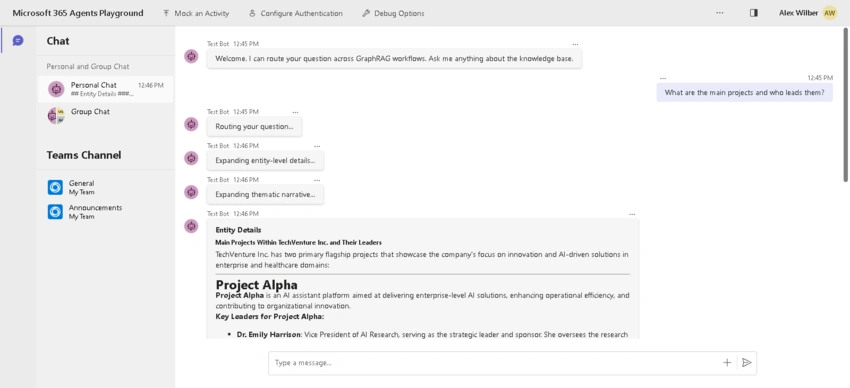Click the Personal Chat bot avatar
The height and width of the screenshot is (388, 850).
pyautogui.click(x=56, y=89)
